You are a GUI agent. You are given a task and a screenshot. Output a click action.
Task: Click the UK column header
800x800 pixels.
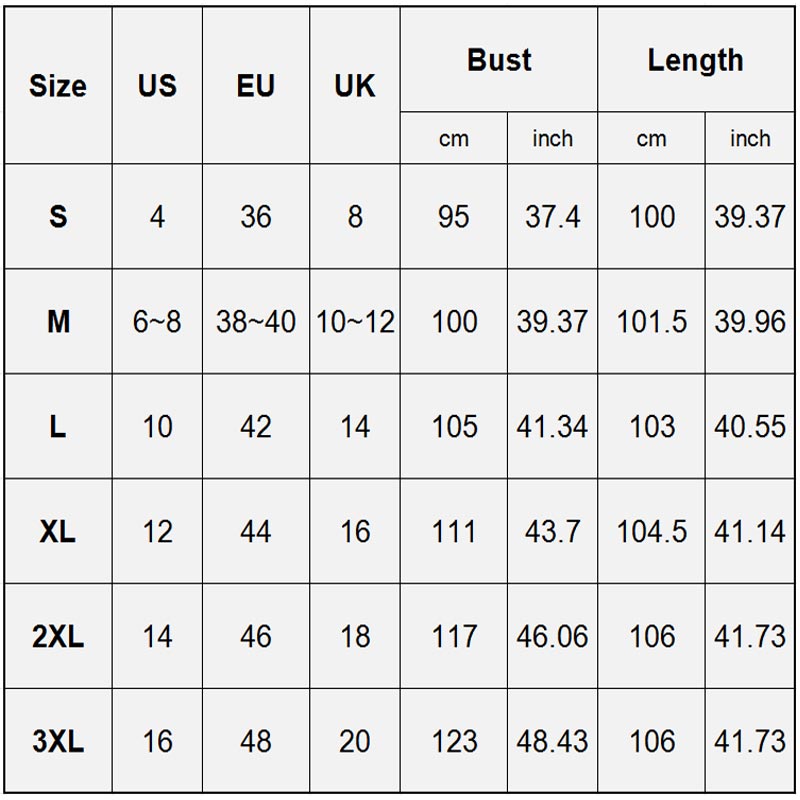point(355,86)
